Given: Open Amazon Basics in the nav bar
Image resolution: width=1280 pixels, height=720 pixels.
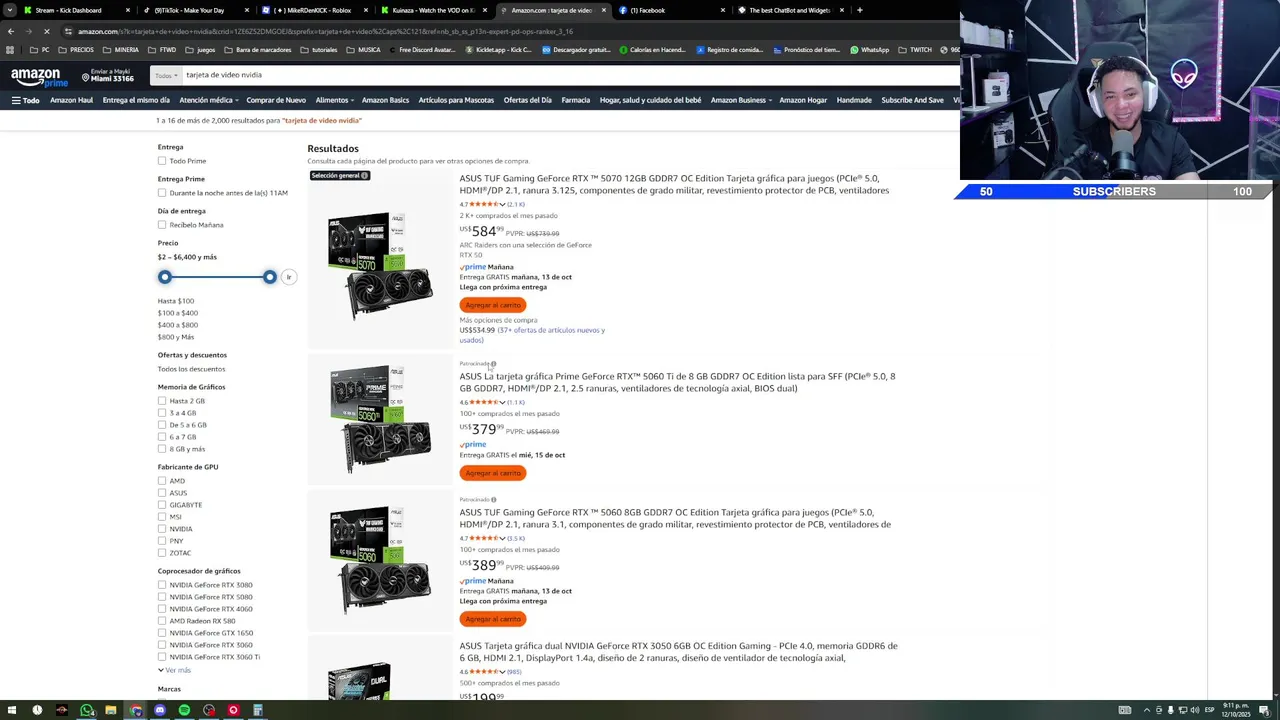Looking at the screenshot, I should [385, 100].
